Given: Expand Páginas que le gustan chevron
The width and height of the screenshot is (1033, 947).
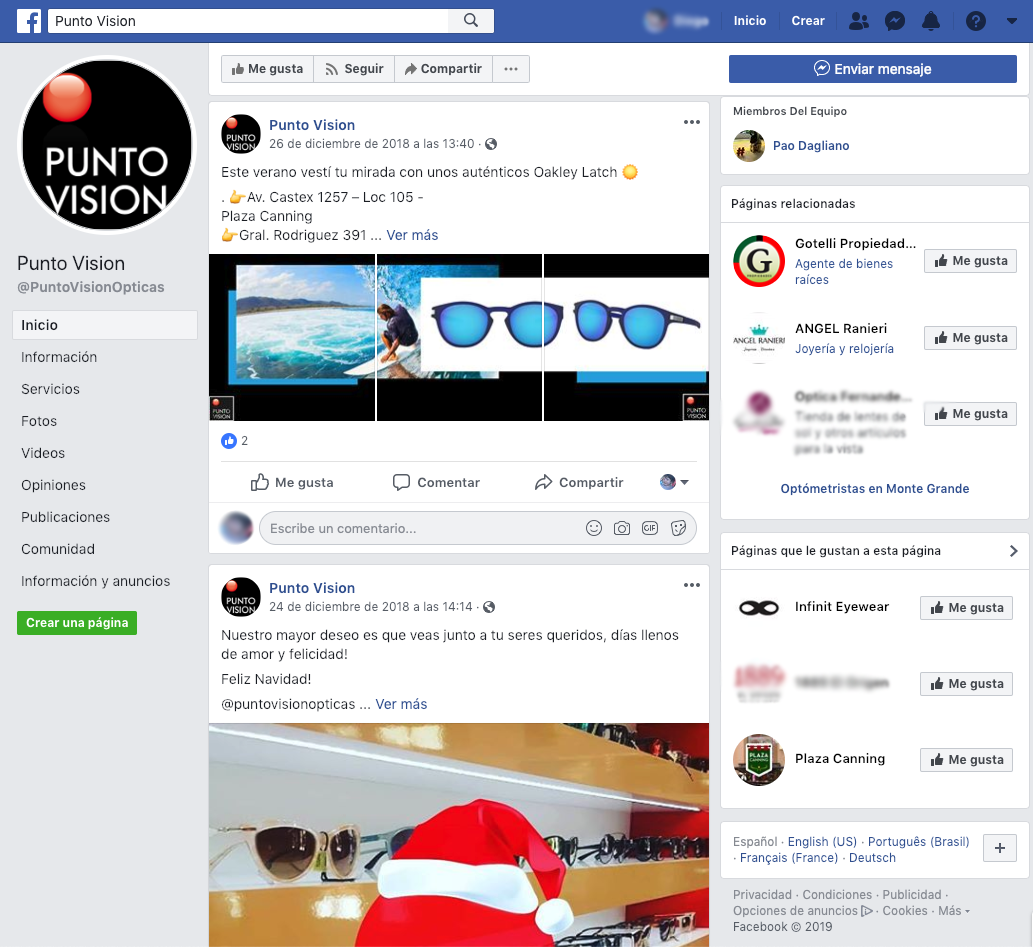Looking at the screenshot, I should [1013, 550].
